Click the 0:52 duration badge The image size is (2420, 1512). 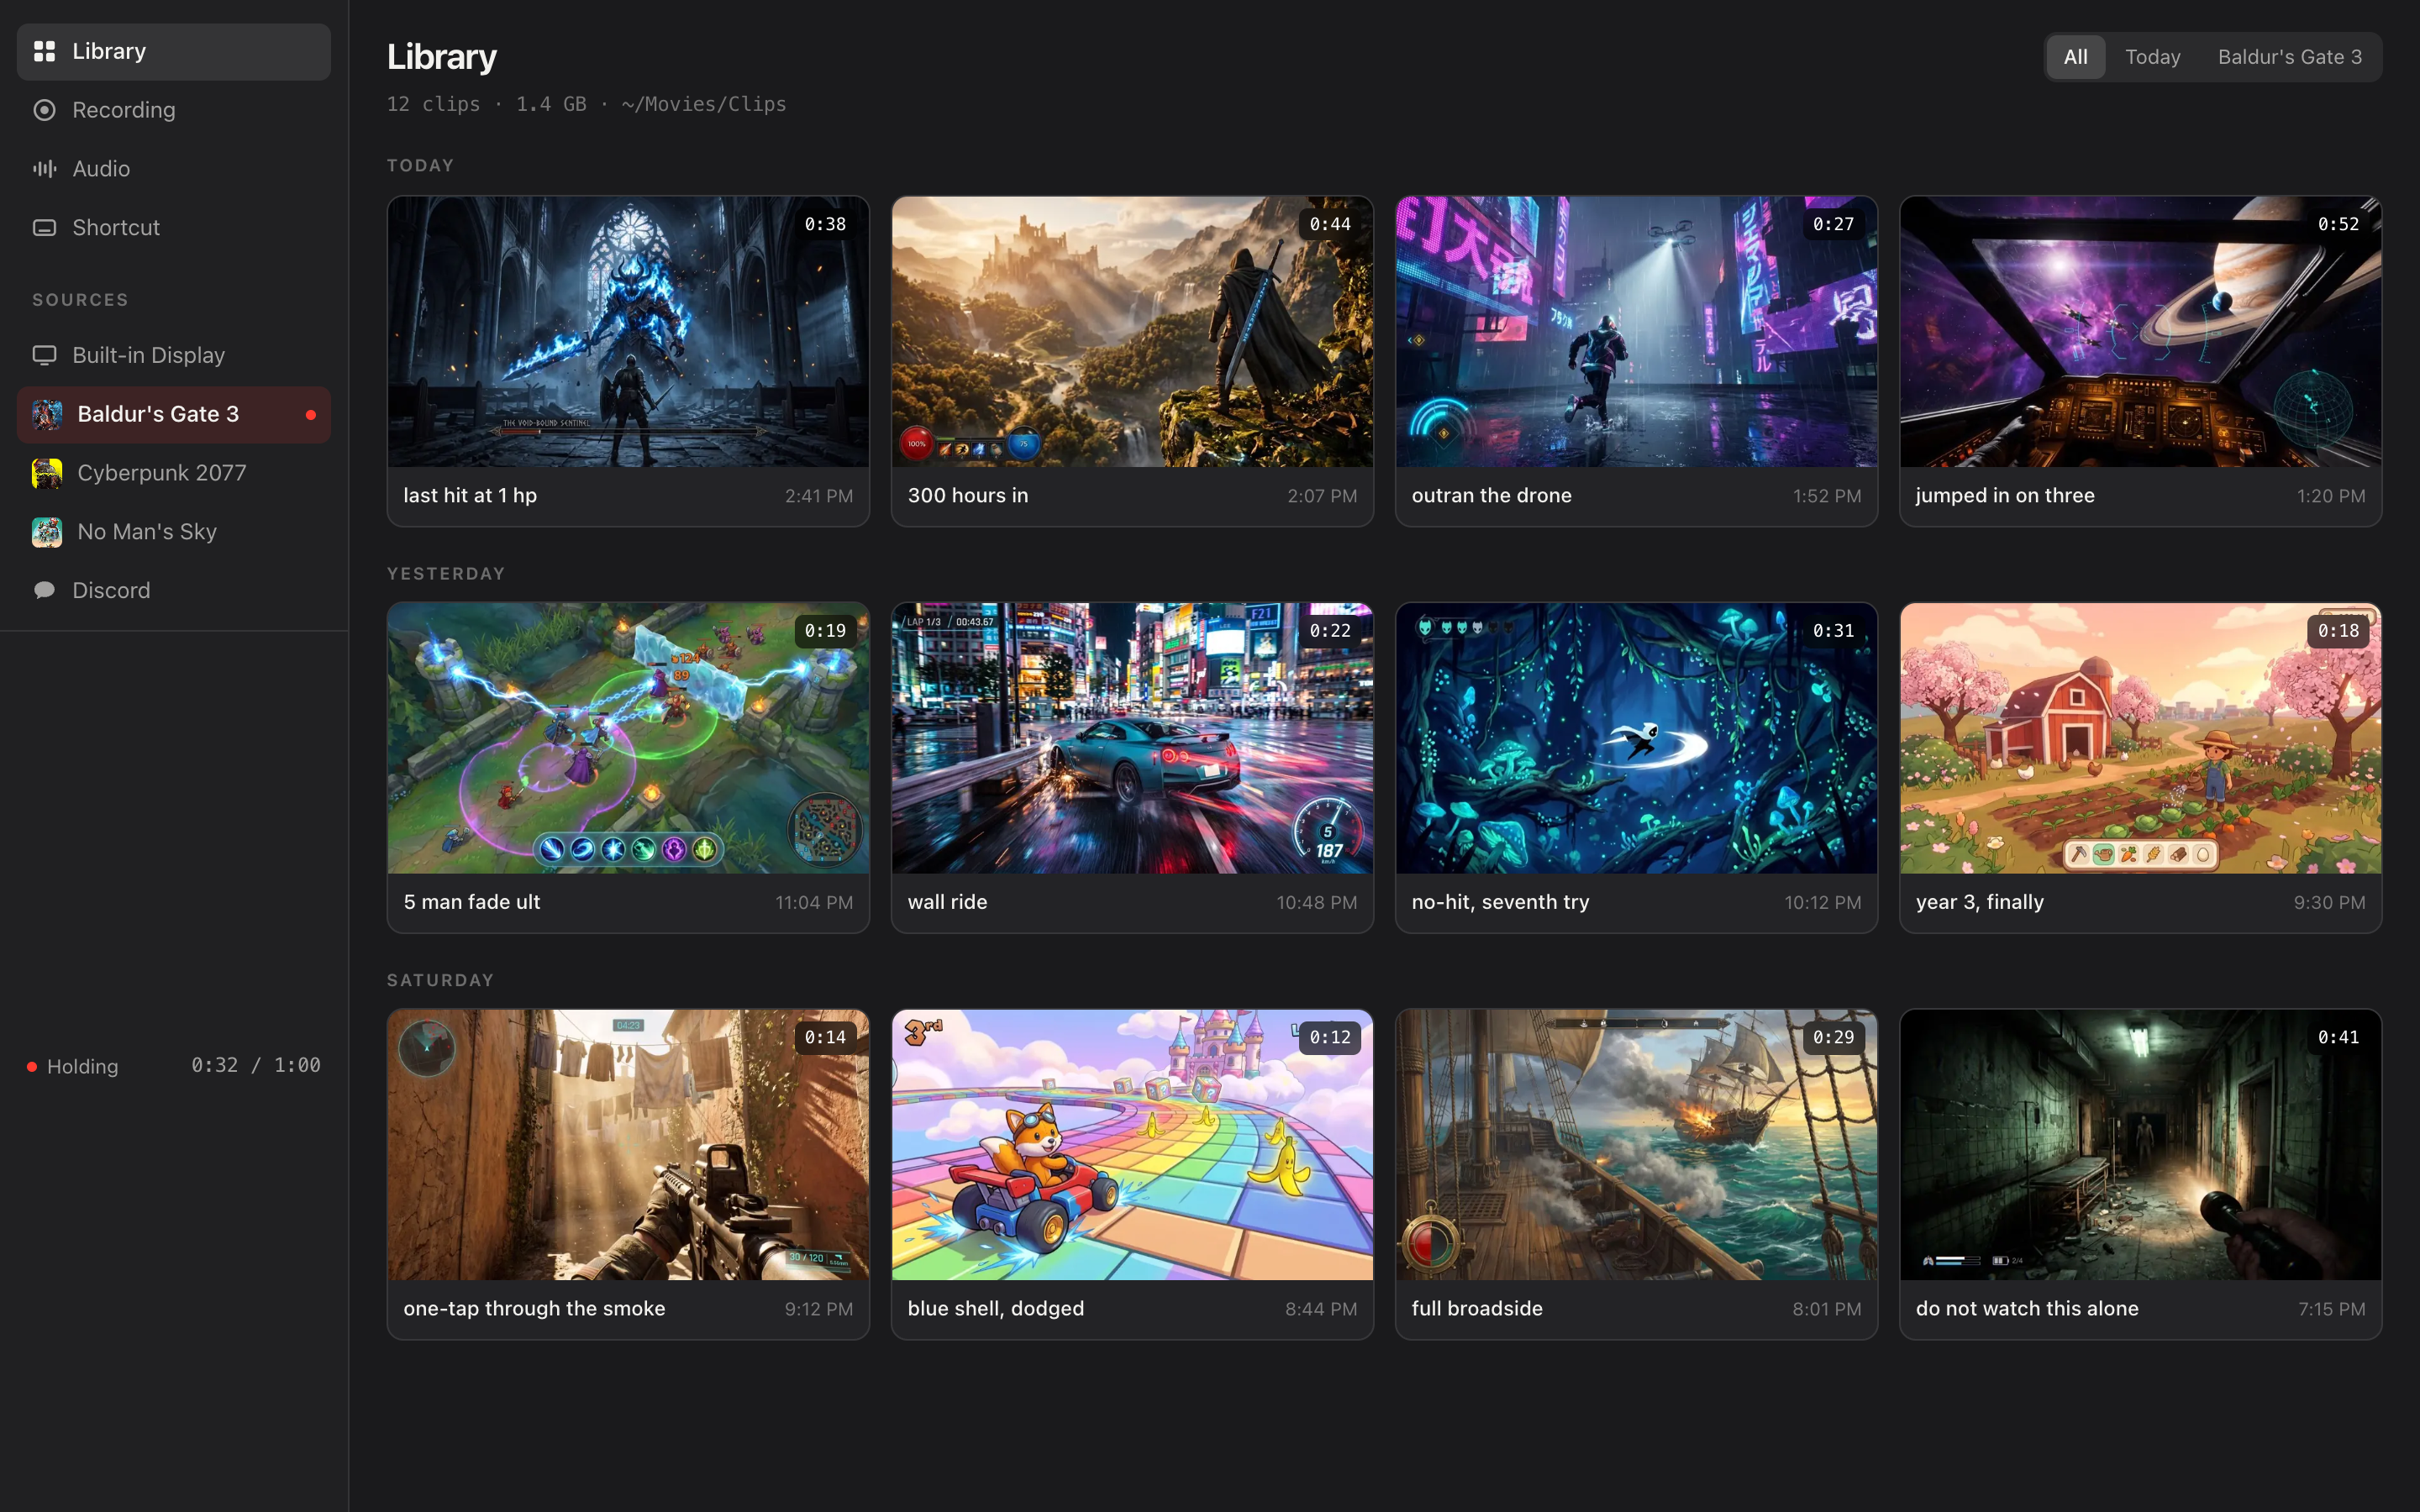(x=2338, y=224)
